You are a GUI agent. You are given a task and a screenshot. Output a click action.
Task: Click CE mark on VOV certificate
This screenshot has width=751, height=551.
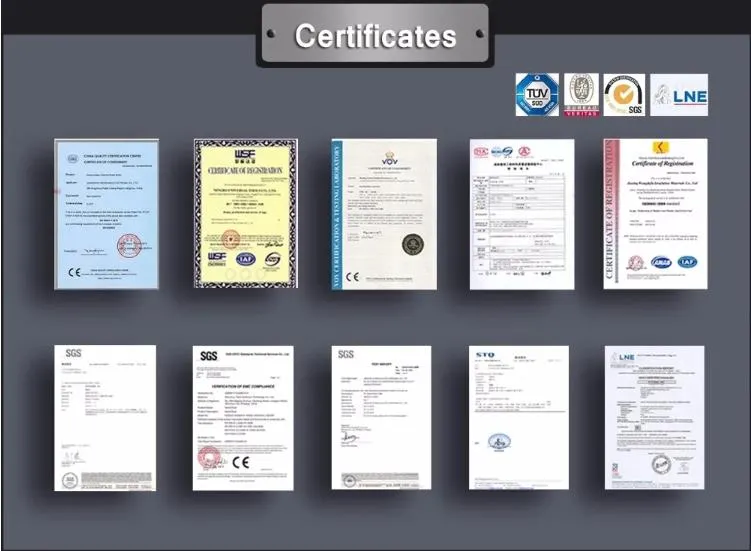pyautogui.click(x=353, y=277)
